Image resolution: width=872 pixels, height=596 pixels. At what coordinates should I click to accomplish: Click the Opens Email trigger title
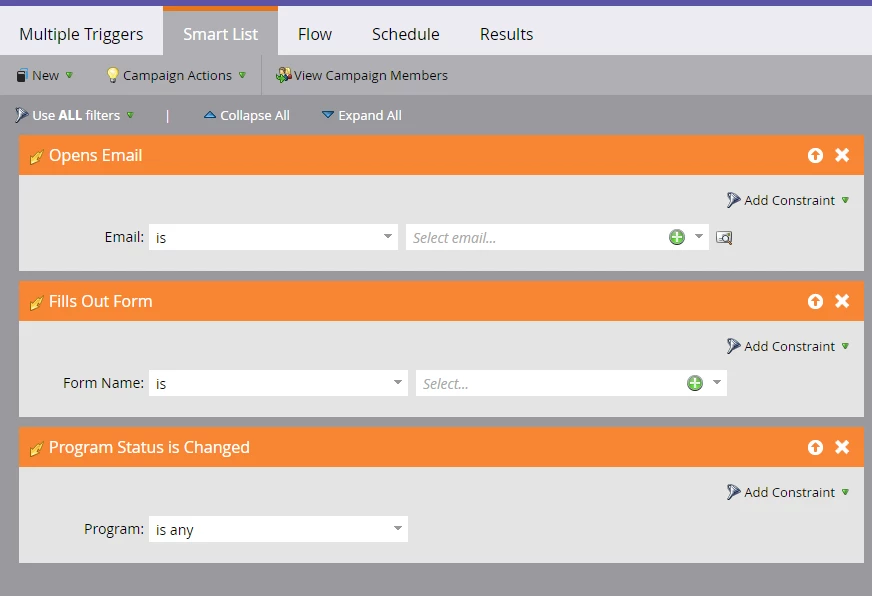96,155
